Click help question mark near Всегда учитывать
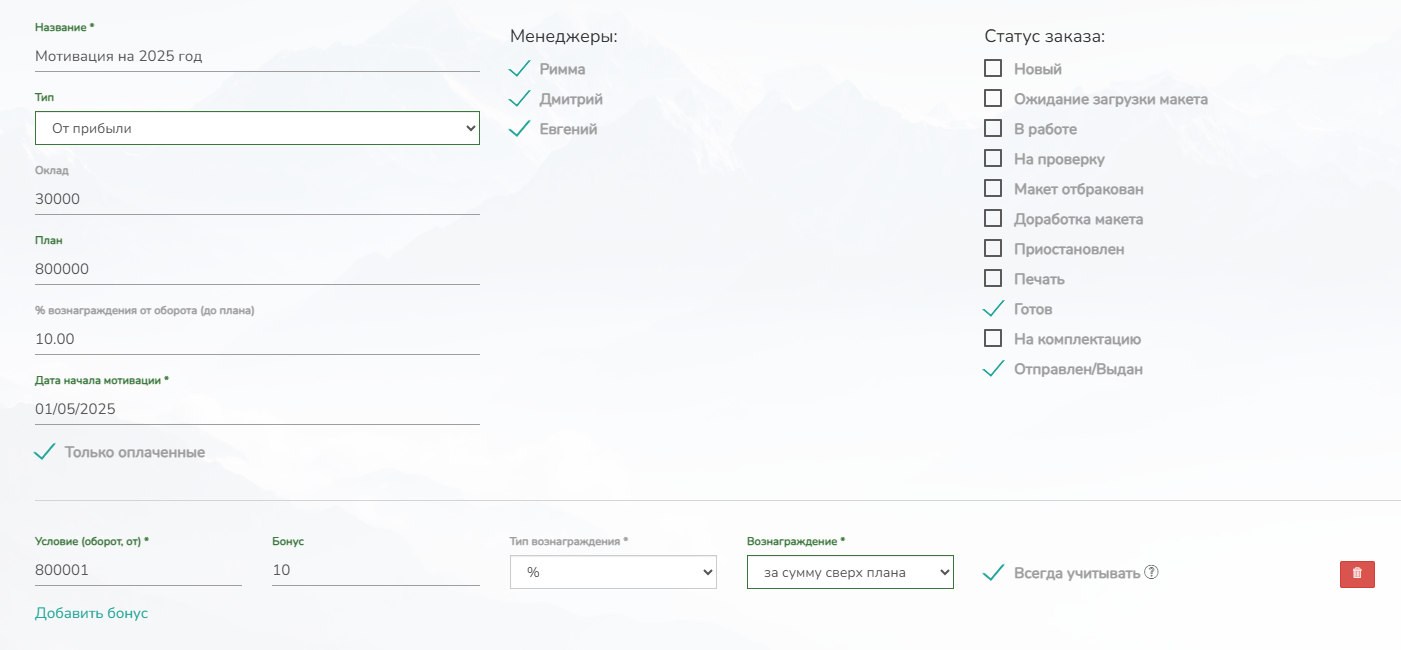This screenshot has width=1401, height=650. pyautogui.click(x=1151, y=573)
